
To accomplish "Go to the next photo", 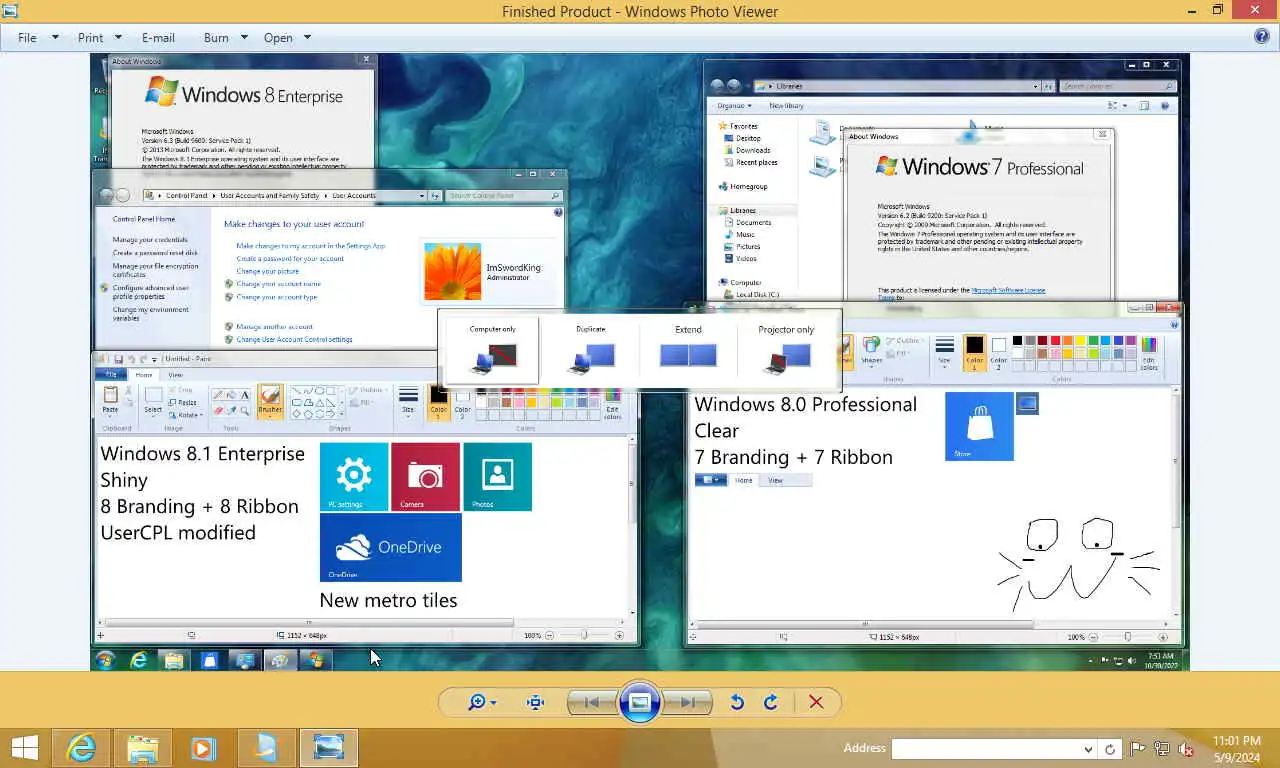I will pyautogui.click(x=688, y=702).
